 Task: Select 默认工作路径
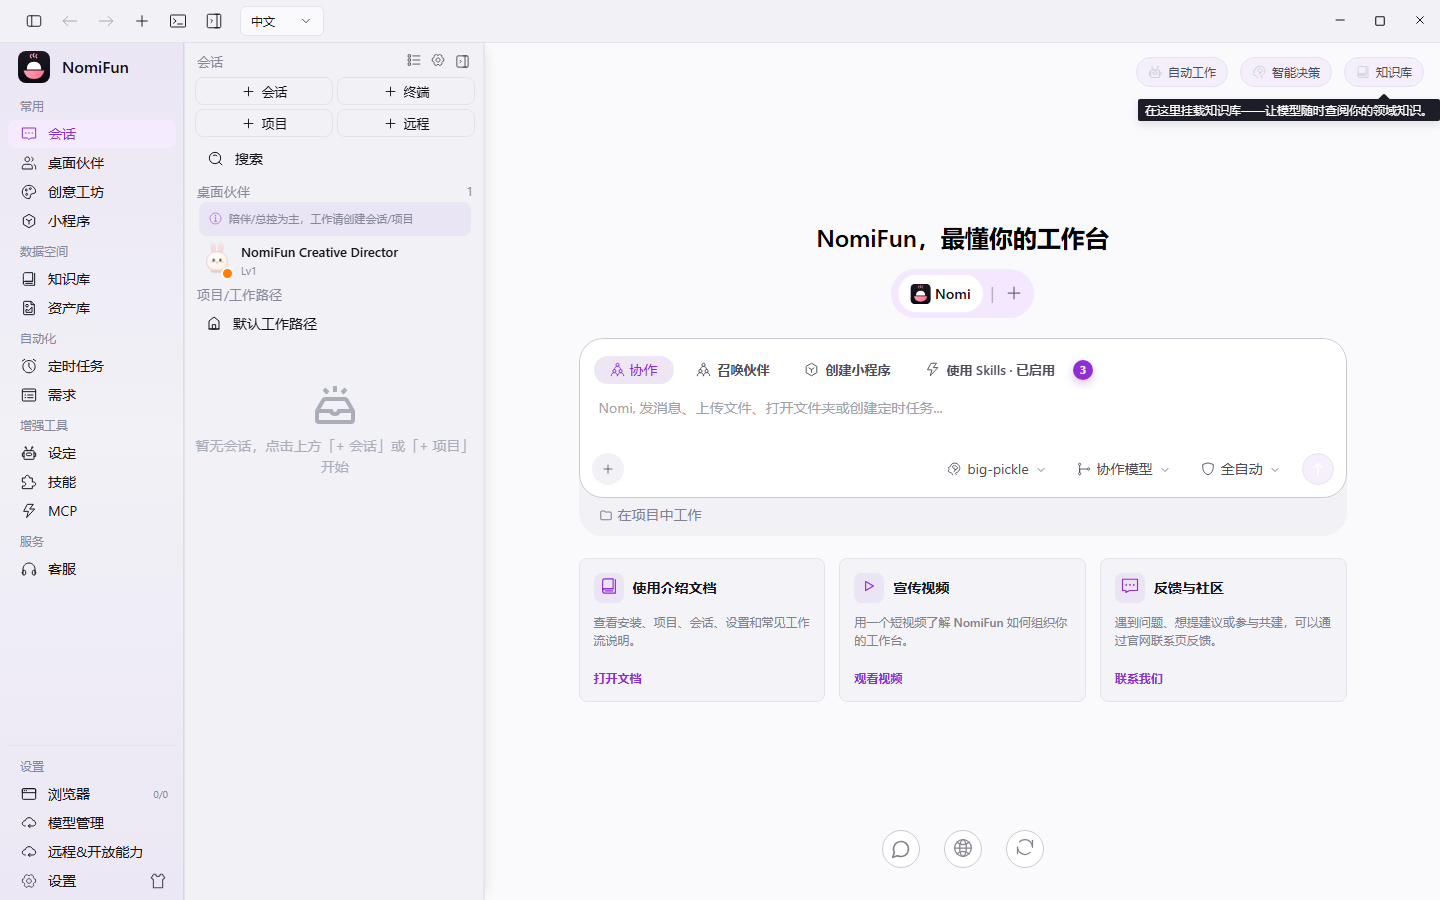point(335,324)
